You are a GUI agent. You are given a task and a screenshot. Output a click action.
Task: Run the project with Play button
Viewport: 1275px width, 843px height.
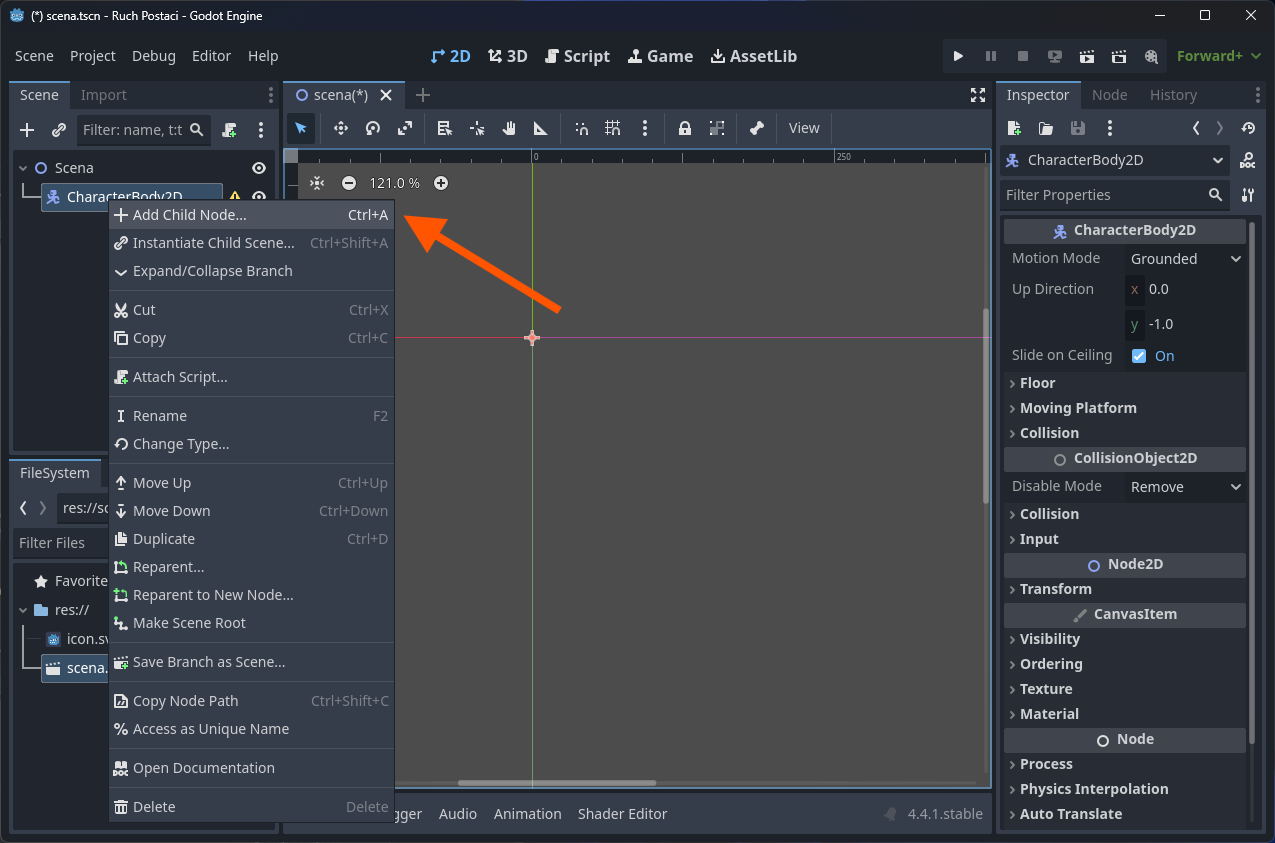[x=958, y=56]
